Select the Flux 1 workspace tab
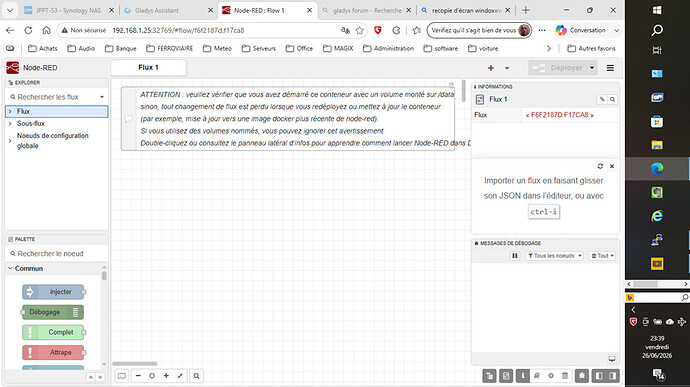Image resolution: width=690 pixels, height=387 pixels. [148, 67]
